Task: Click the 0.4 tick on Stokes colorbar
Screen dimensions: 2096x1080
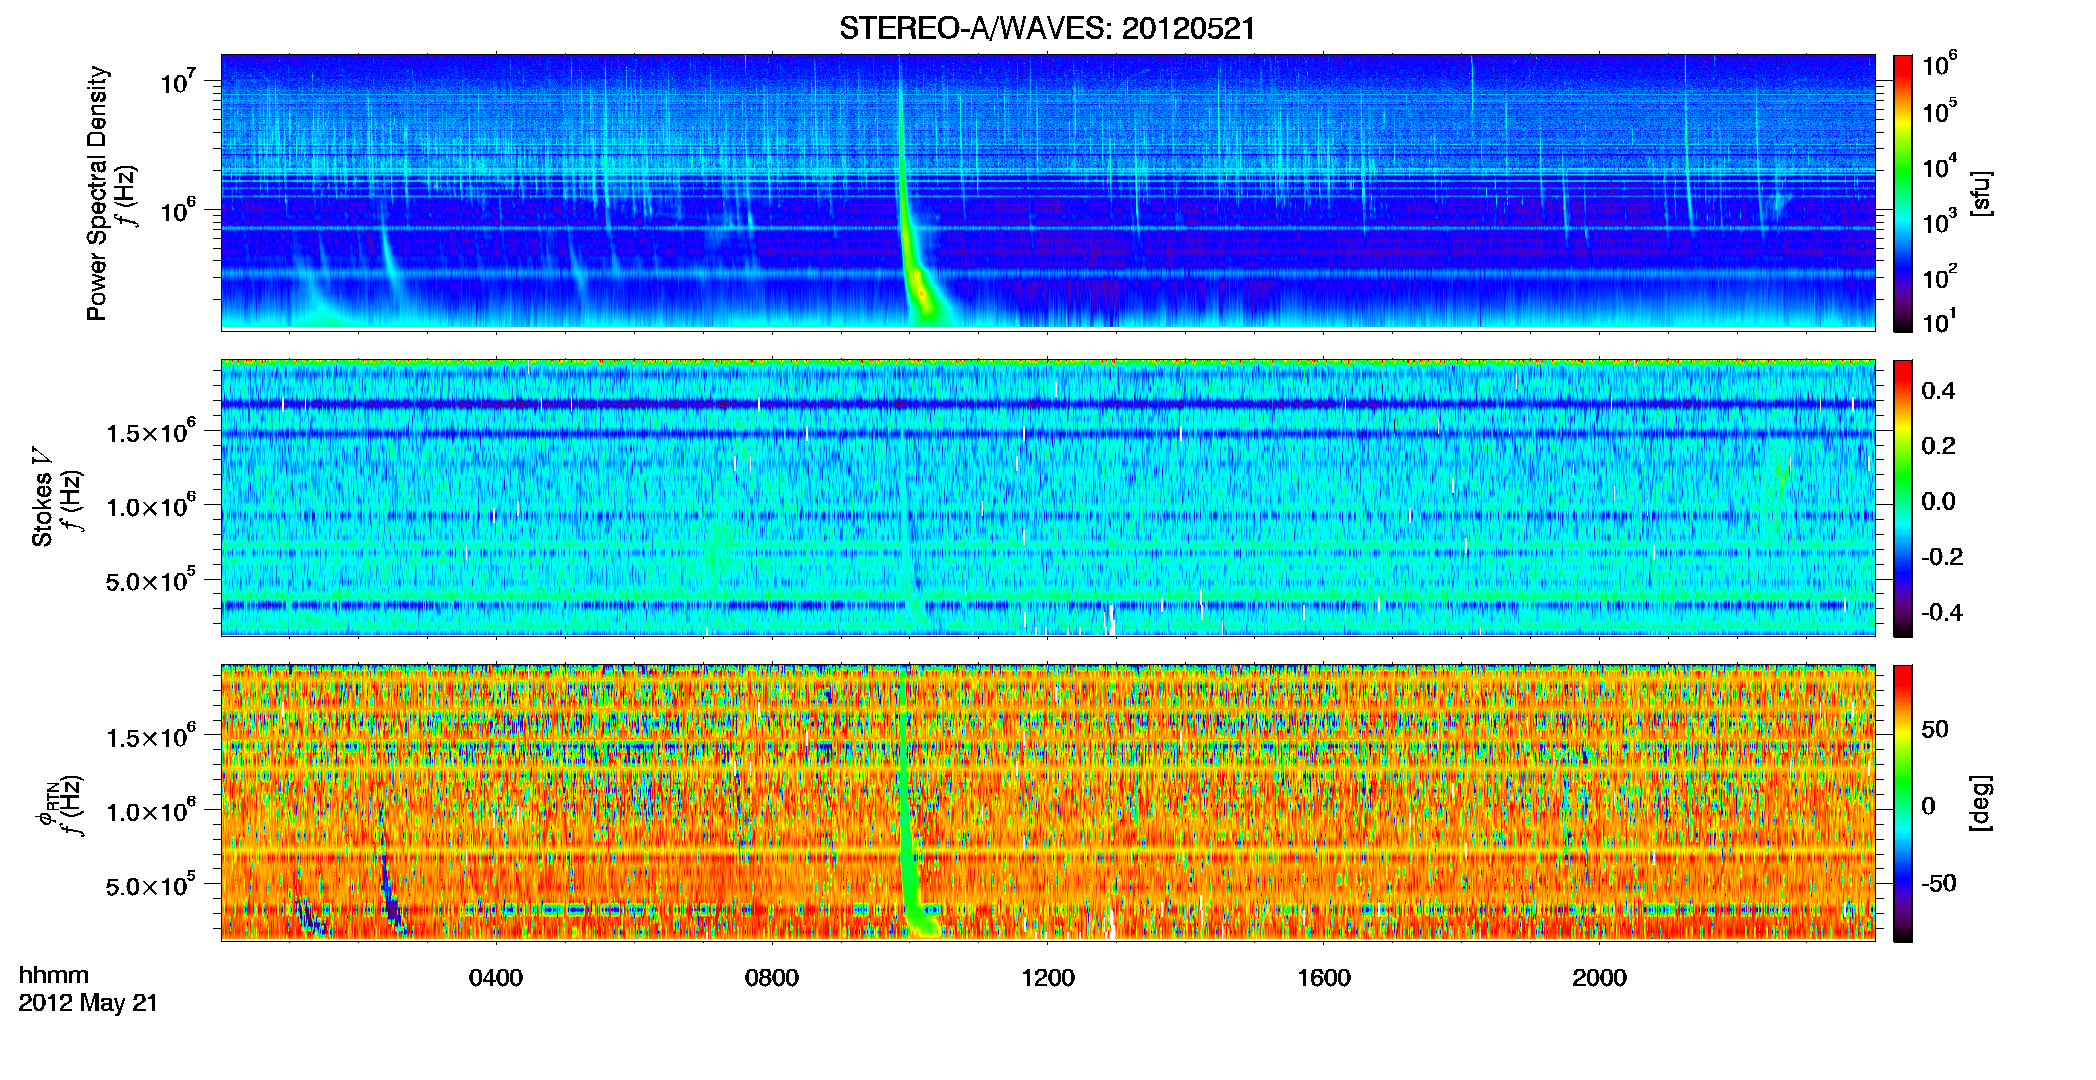Action: click(x=1938, y=391)
